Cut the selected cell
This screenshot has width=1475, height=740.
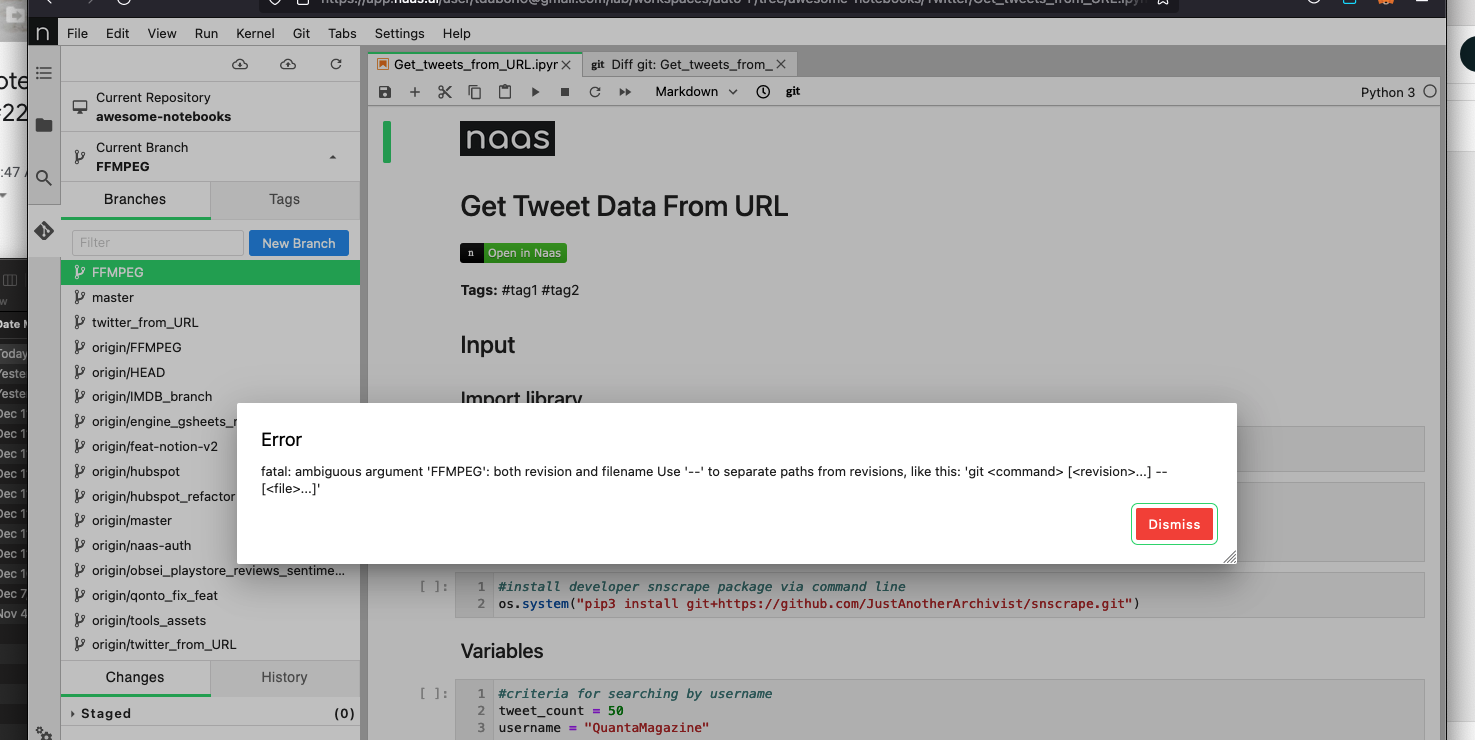(444, 91)
